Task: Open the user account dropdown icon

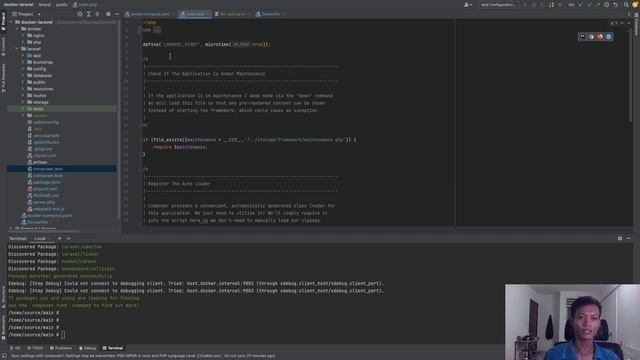Action: (x=468, y=5)
